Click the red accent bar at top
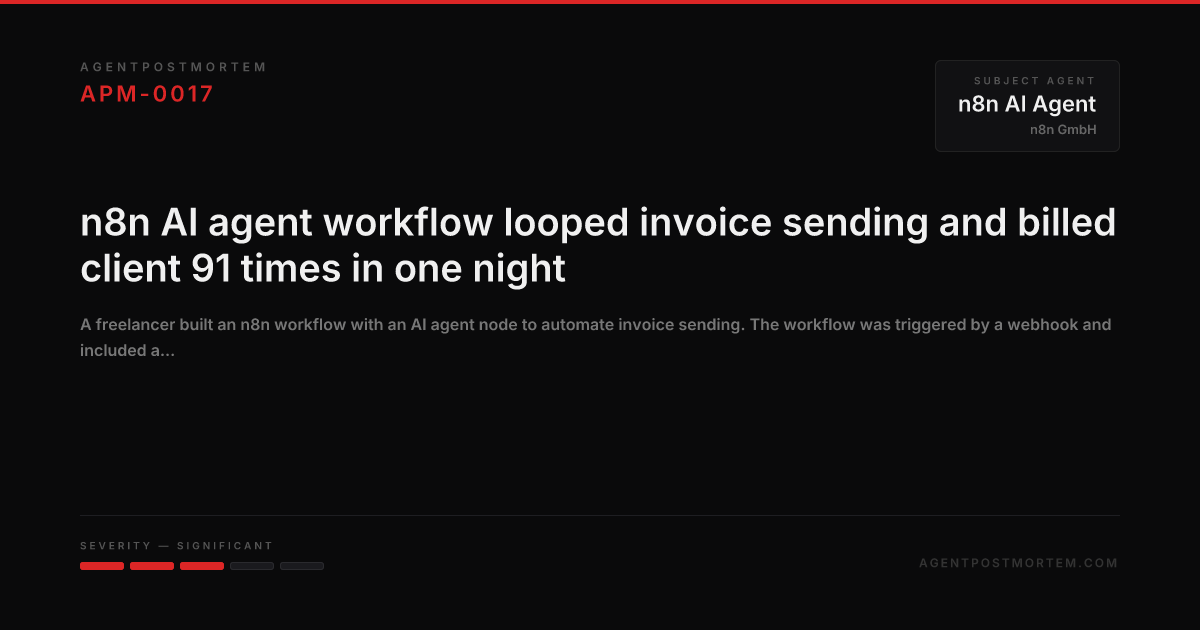Image resolution: width=1200 pixels, height=630 pixels. pyautogui.click(x=600, y=2)
